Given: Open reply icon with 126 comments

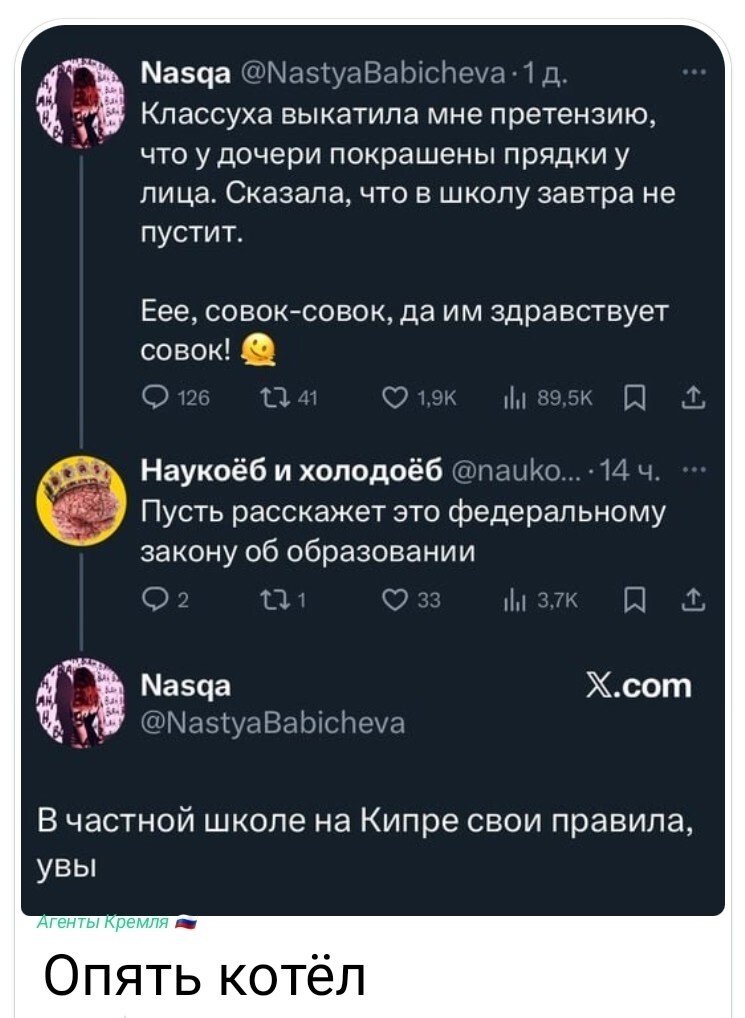Looking at the screenshot, I should pos(153,399).
